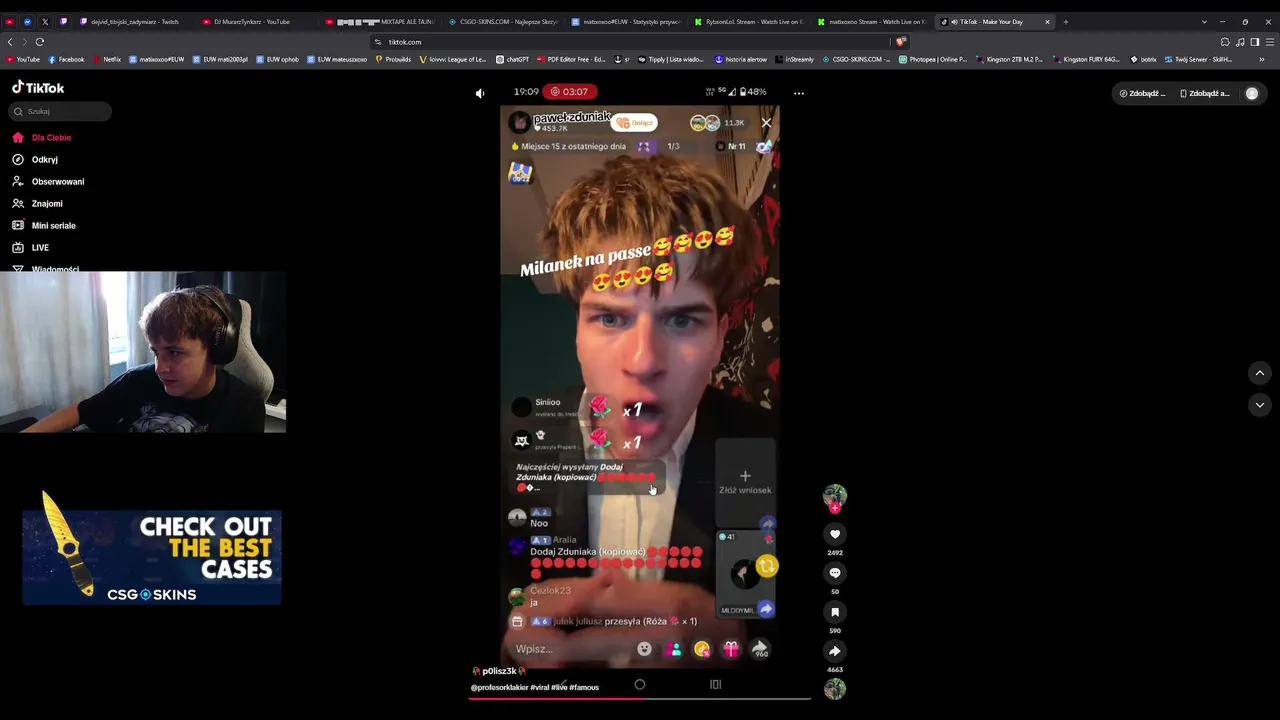Viewport: 1280px width, 720px height.
Task: Click the Wpisz... comment field
Action: (x=570, y=649)
